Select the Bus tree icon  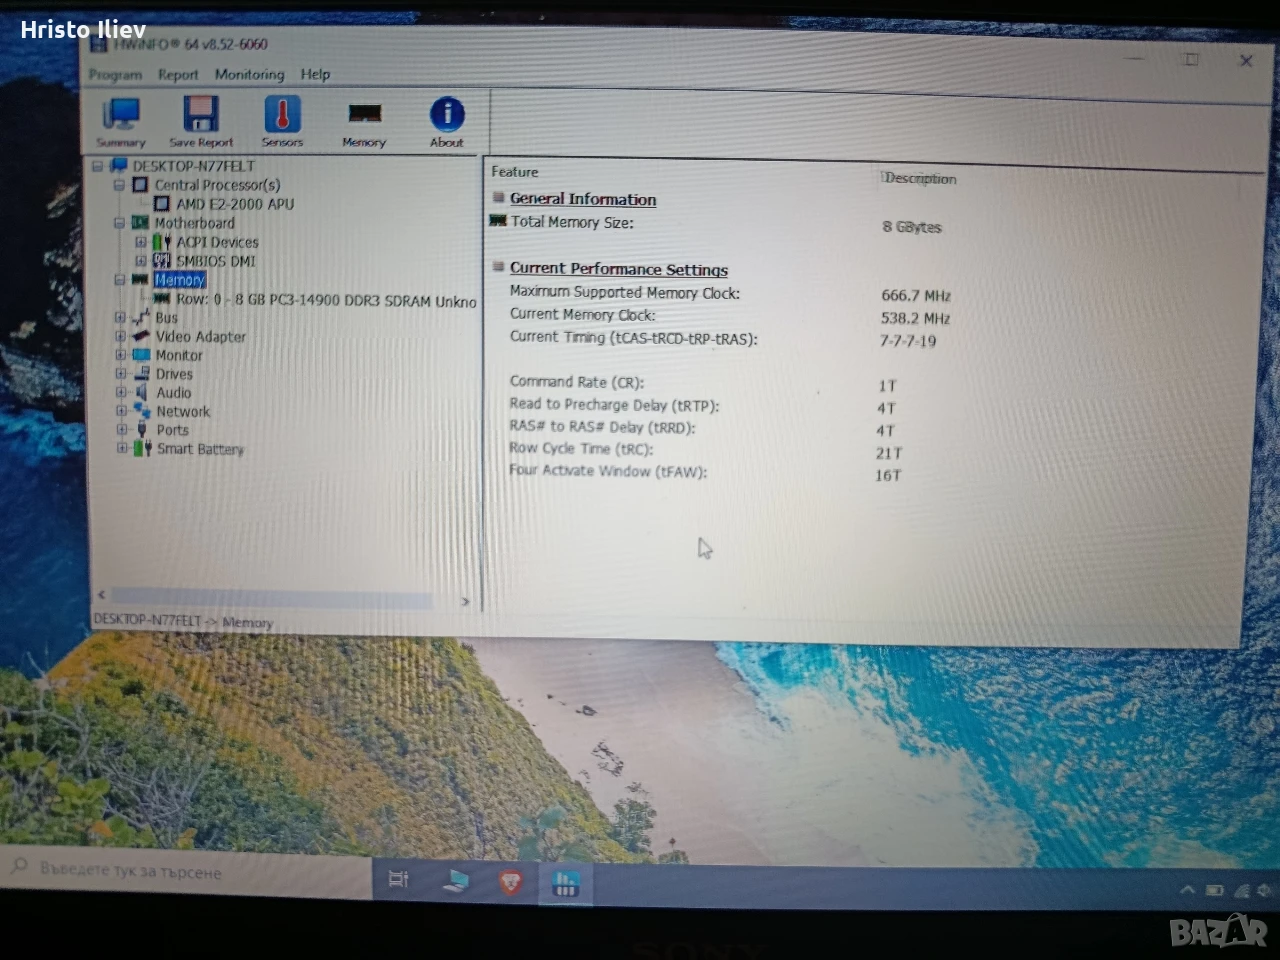[141, 318]
